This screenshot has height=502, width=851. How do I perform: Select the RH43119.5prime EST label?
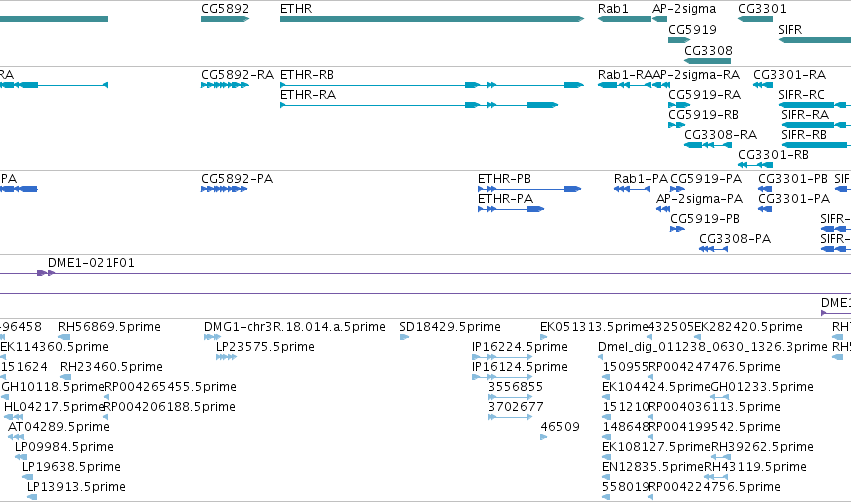755,467
